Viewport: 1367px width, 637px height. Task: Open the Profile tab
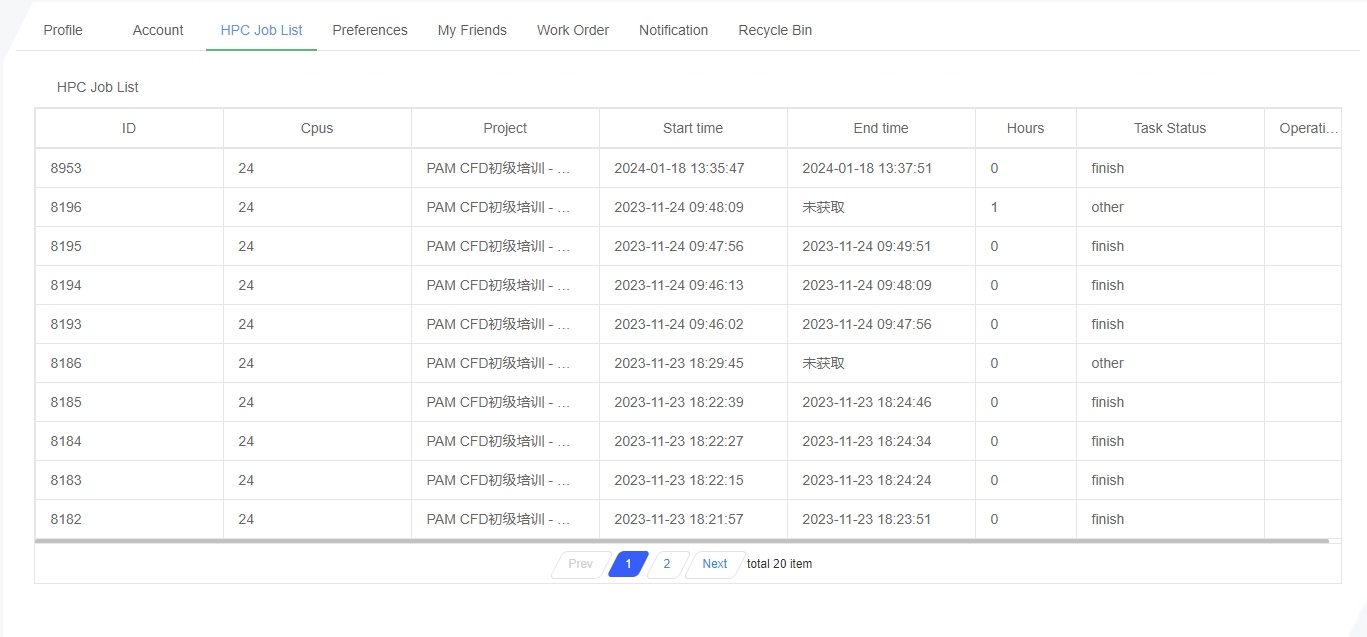(x=63, y=30)
